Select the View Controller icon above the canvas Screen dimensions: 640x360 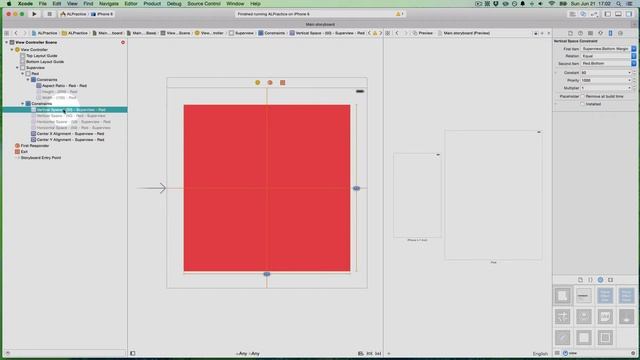click(x=258, y=82)
